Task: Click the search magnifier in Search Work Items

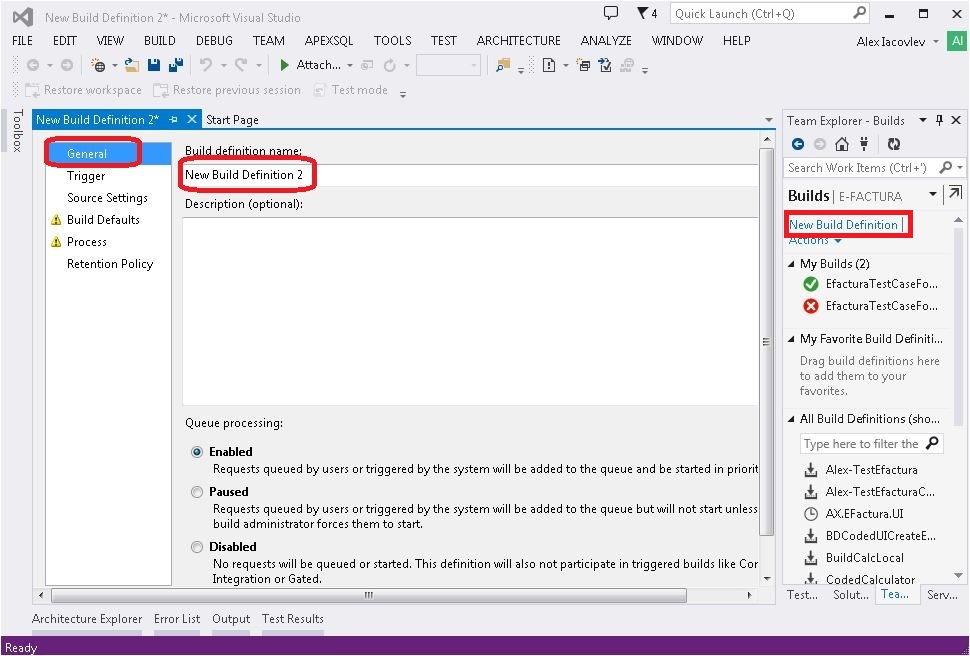Action: pyautogui.click(x=946, y=167)
